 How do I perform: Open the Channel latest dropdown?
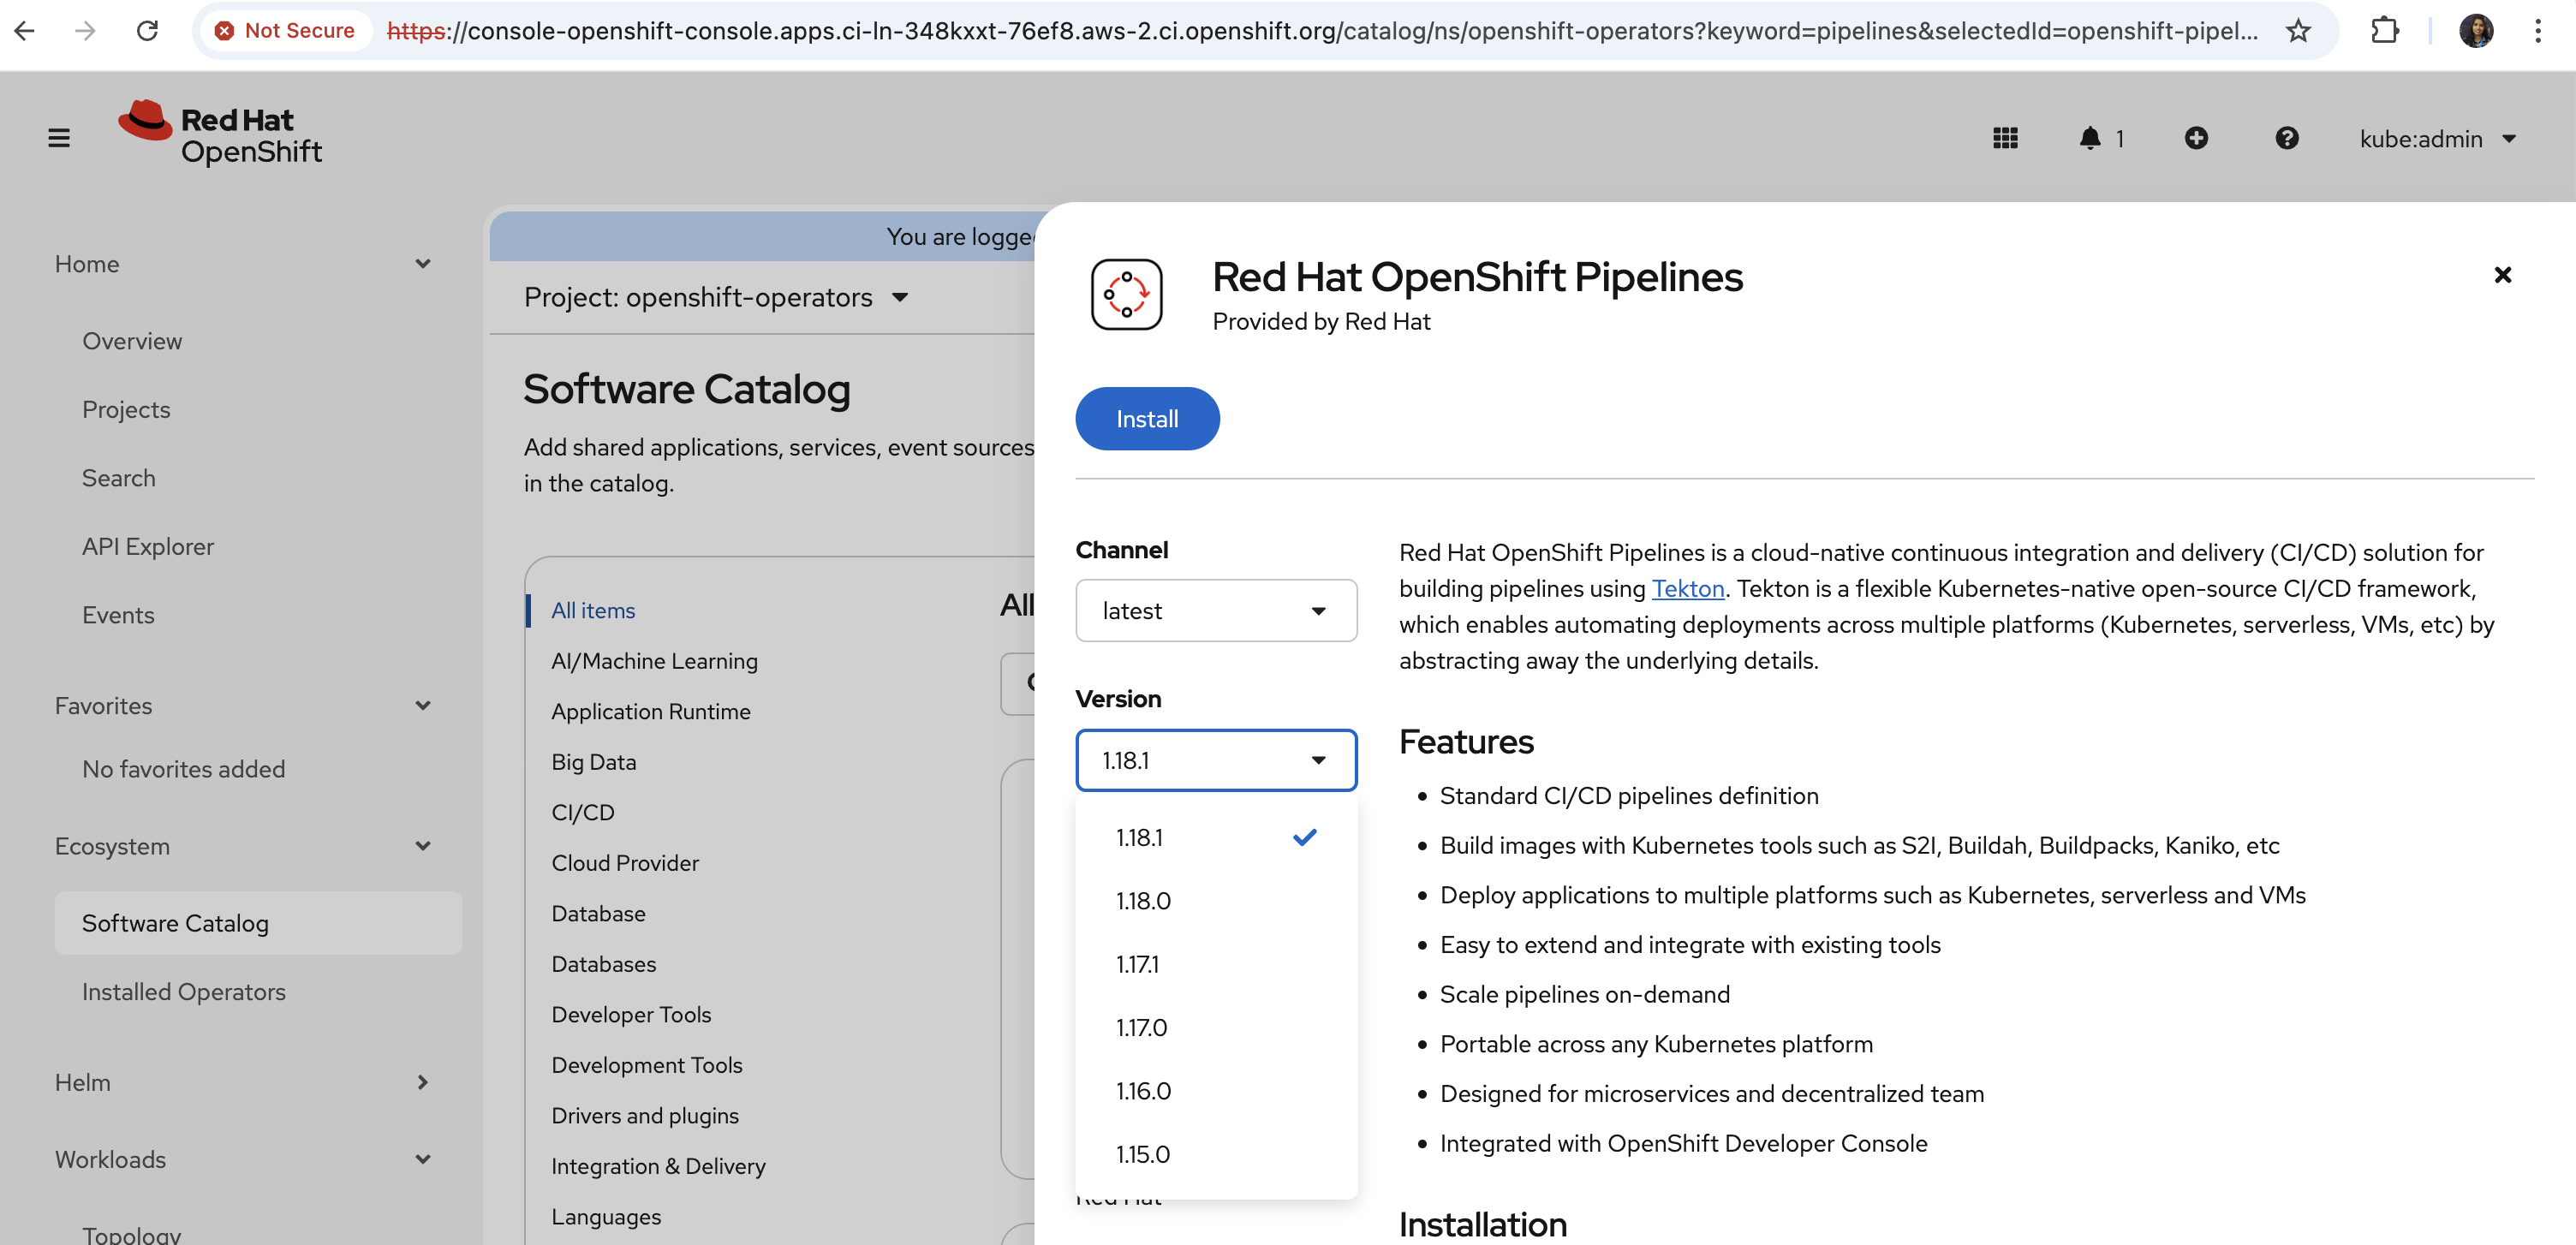tap(1215, 611)
